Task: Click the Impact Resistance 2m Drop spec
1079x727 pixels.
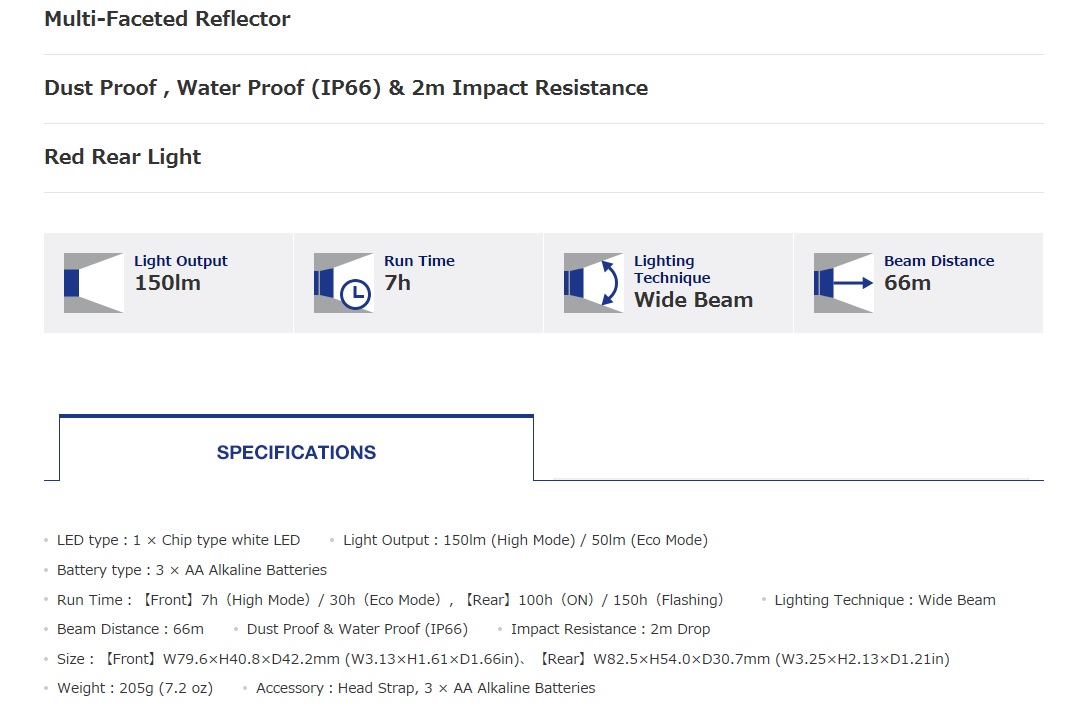Action: pos(610,629)
